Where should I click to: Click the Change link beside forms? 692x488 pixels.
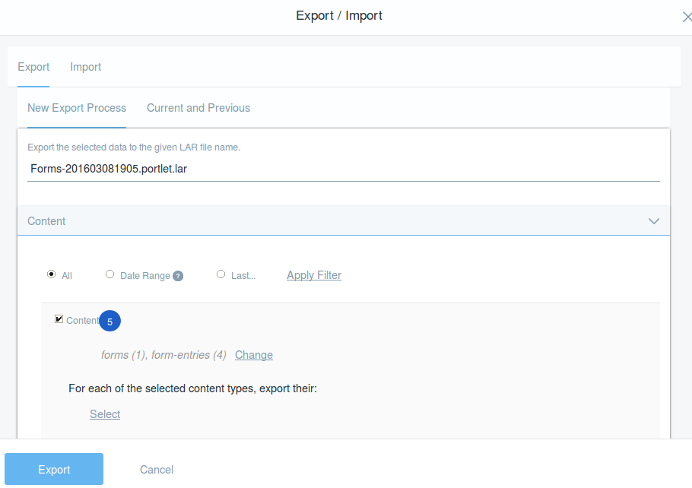pyautogui.click(x=254, y=355)
